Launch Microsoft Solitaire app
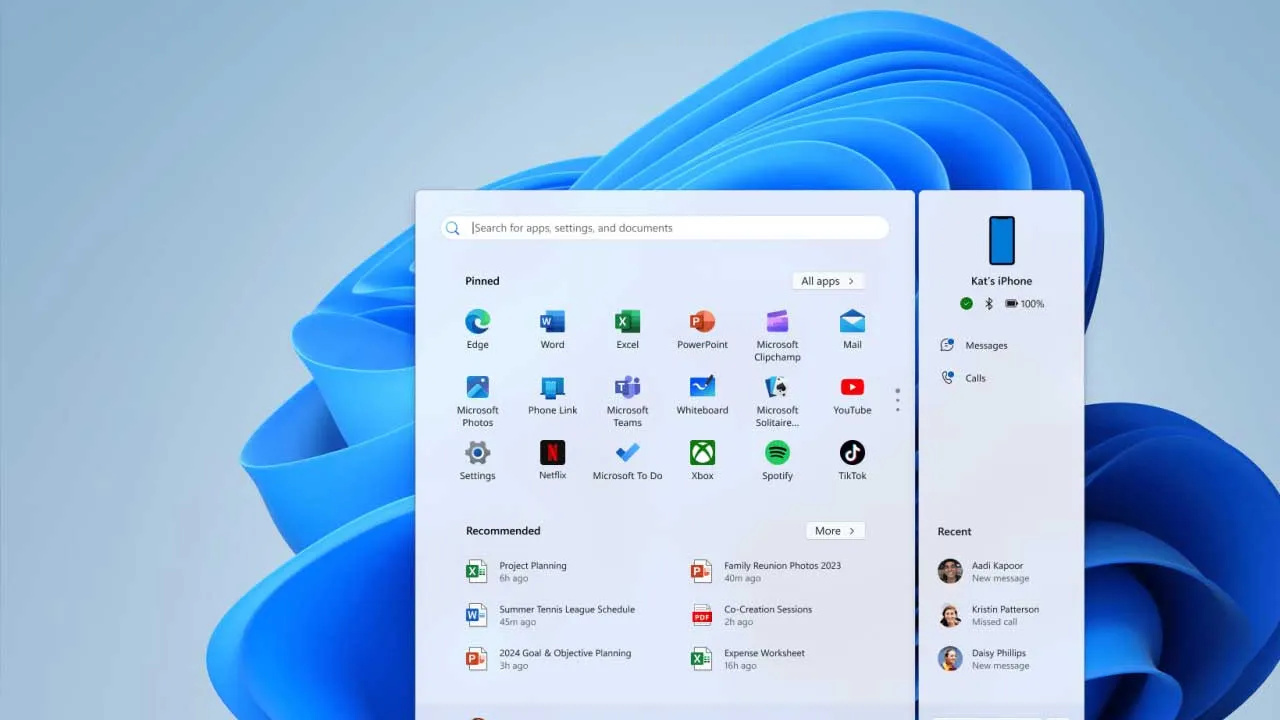 777,401
